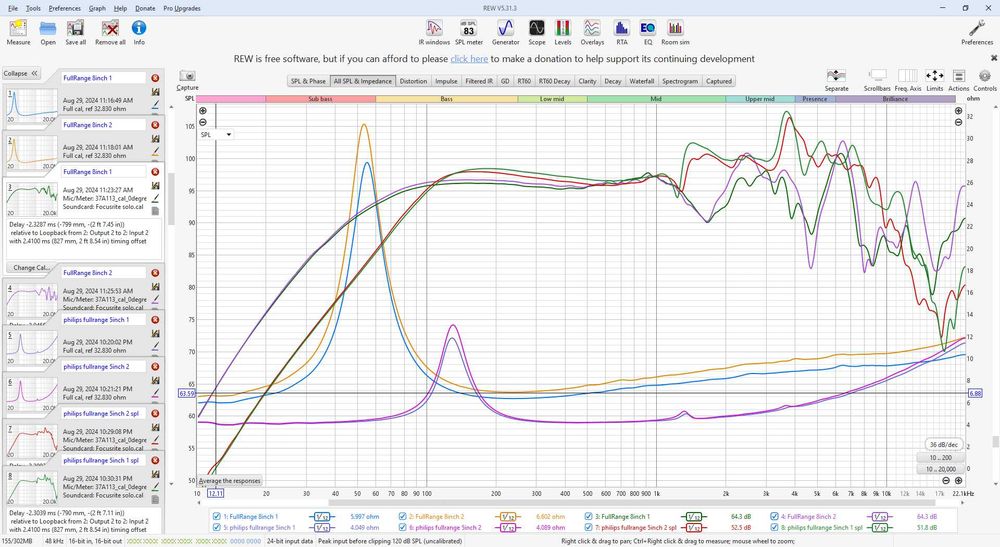
Task: Open the Pro Upgrades menu
Action: (x=182, y=8)
